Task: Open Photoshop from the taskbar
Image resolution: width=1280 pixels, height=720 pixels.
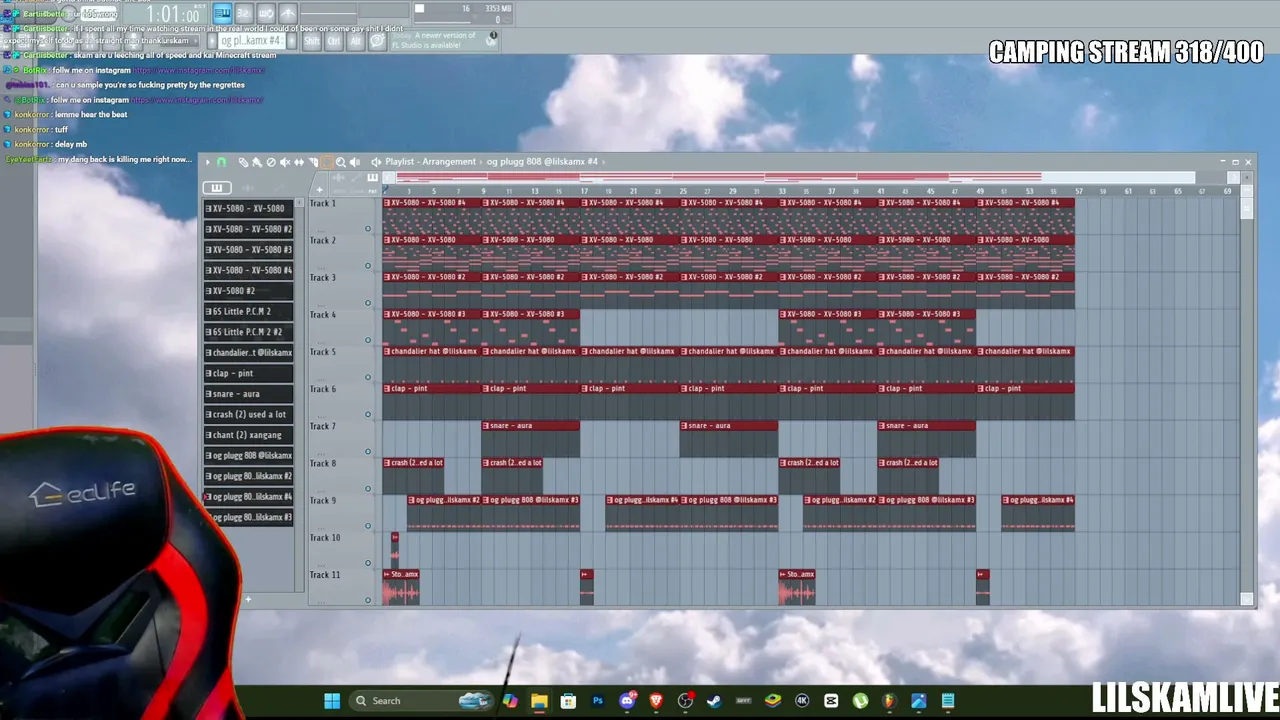Action: [x=598, y=701]
